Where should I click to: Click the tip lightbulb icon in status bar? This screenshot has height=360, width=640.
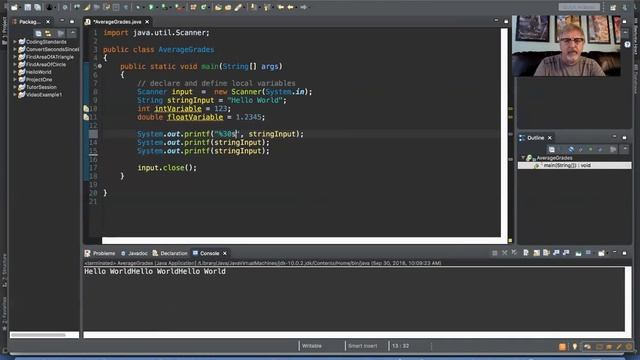tap(575, 347)
